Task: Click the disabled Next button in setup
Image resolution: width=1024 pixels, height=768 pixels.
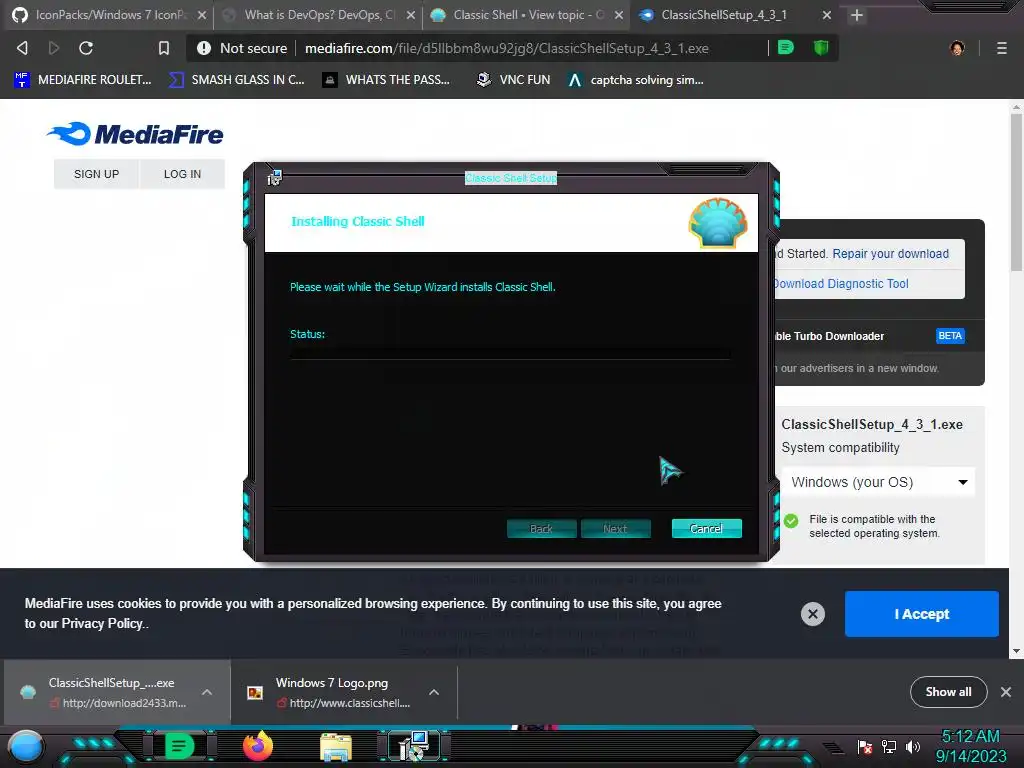Action: tap(615, 528)
